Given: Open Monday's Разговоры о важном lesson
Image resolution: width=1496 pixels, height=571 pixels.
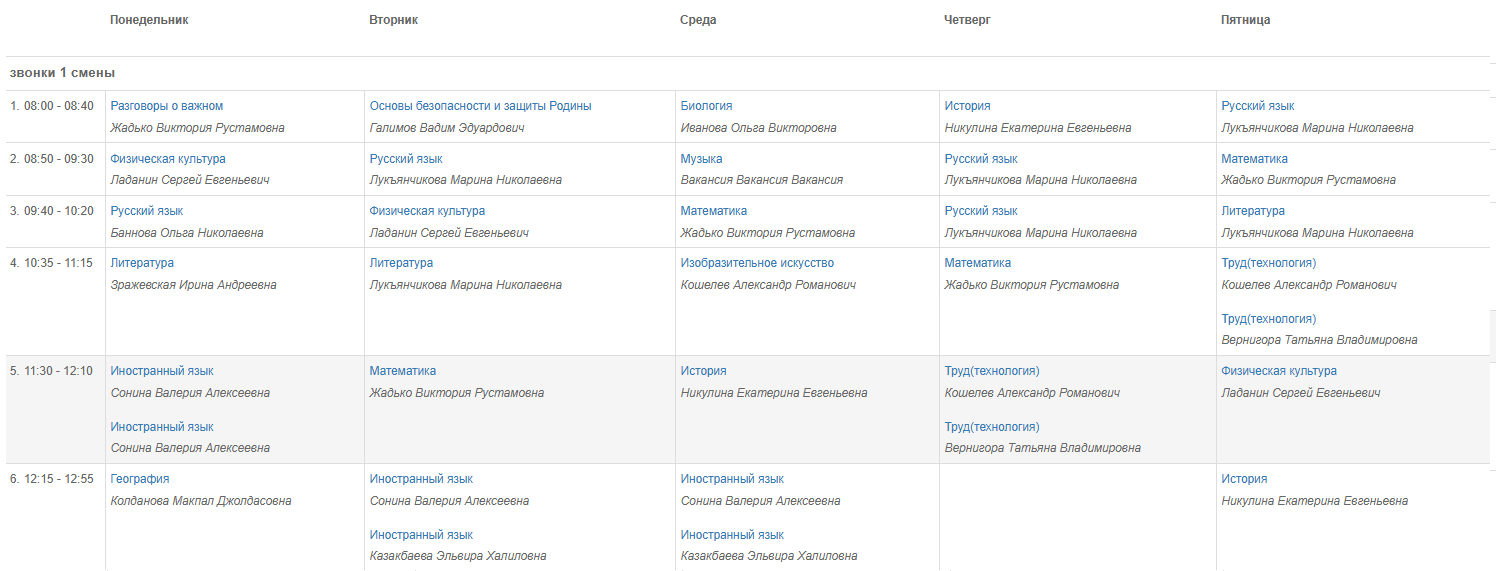Looking at the screenshot, I should pos(167,106).
